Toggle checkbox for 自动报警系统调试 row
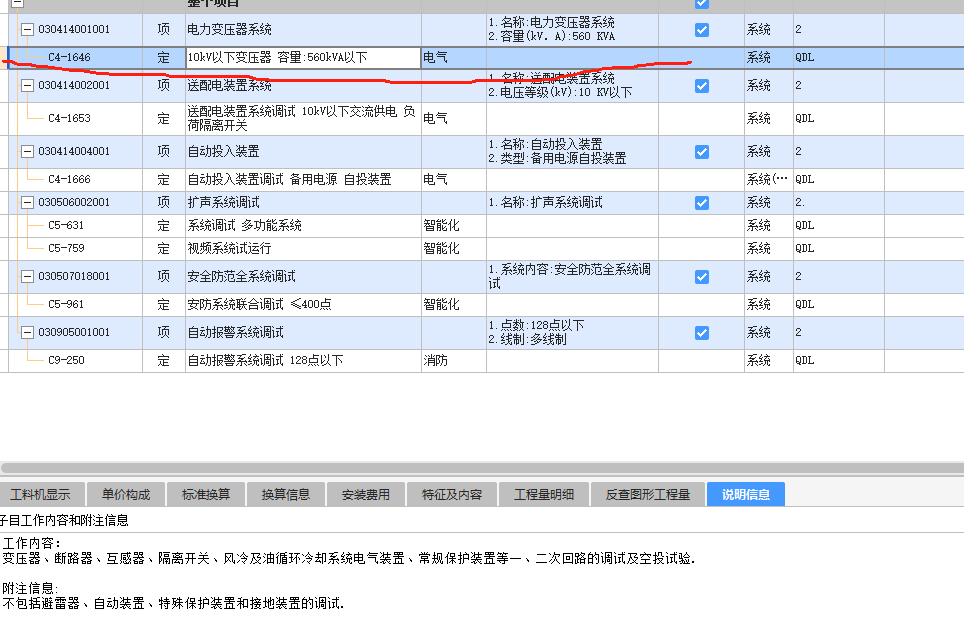 coord(701,333)
